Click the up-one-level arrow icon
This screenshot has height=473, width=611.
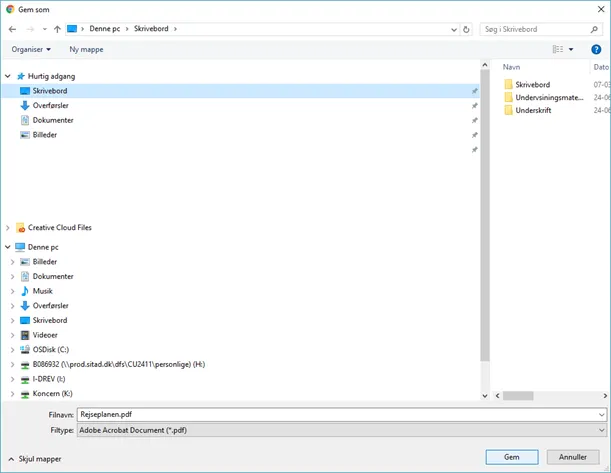(57, 29)
